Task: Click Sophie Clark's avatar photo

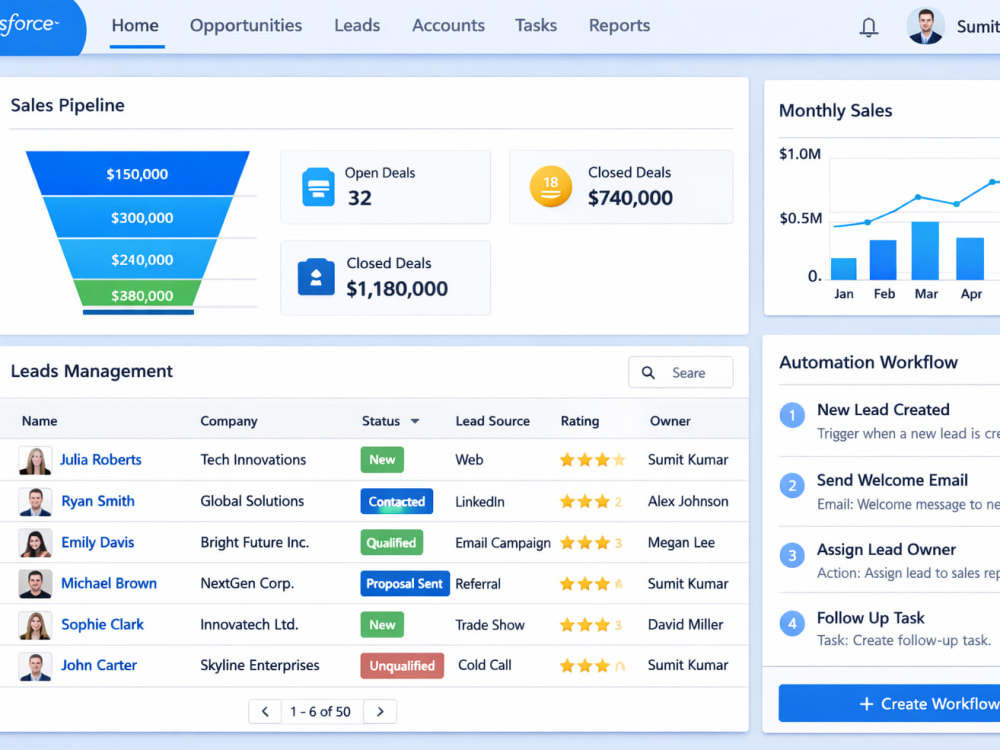Action: pos(35,626)
